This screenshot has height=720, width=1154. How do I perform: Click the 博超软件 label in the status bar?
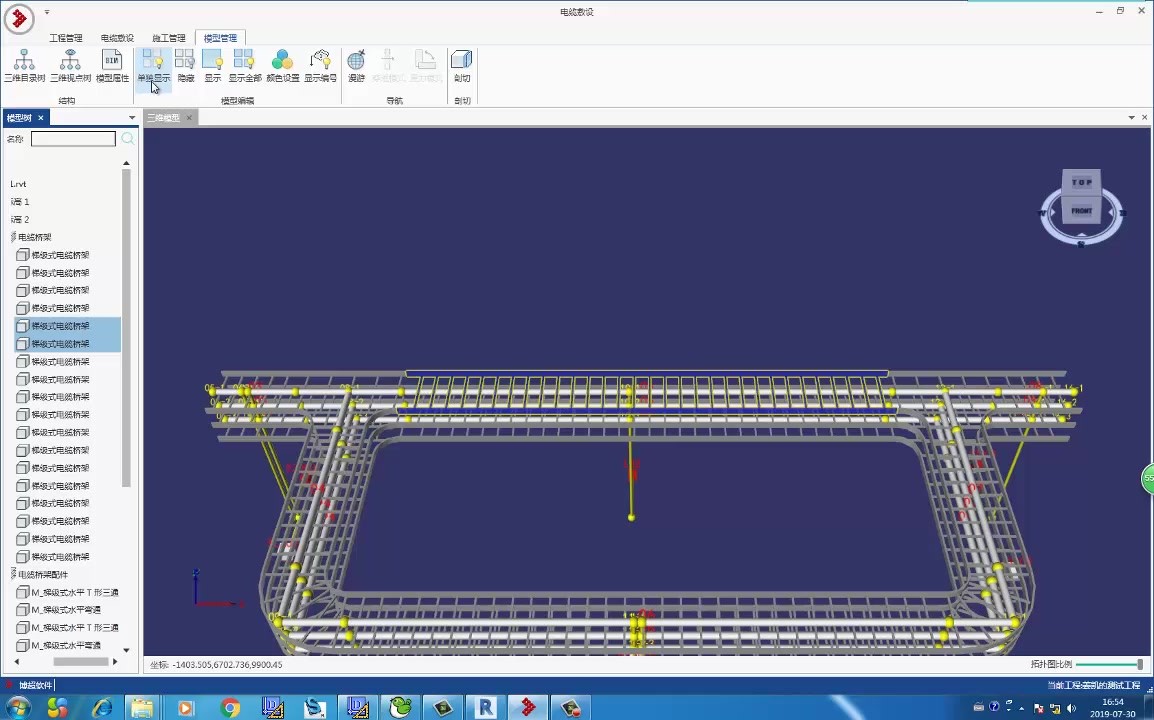[36, 685]
